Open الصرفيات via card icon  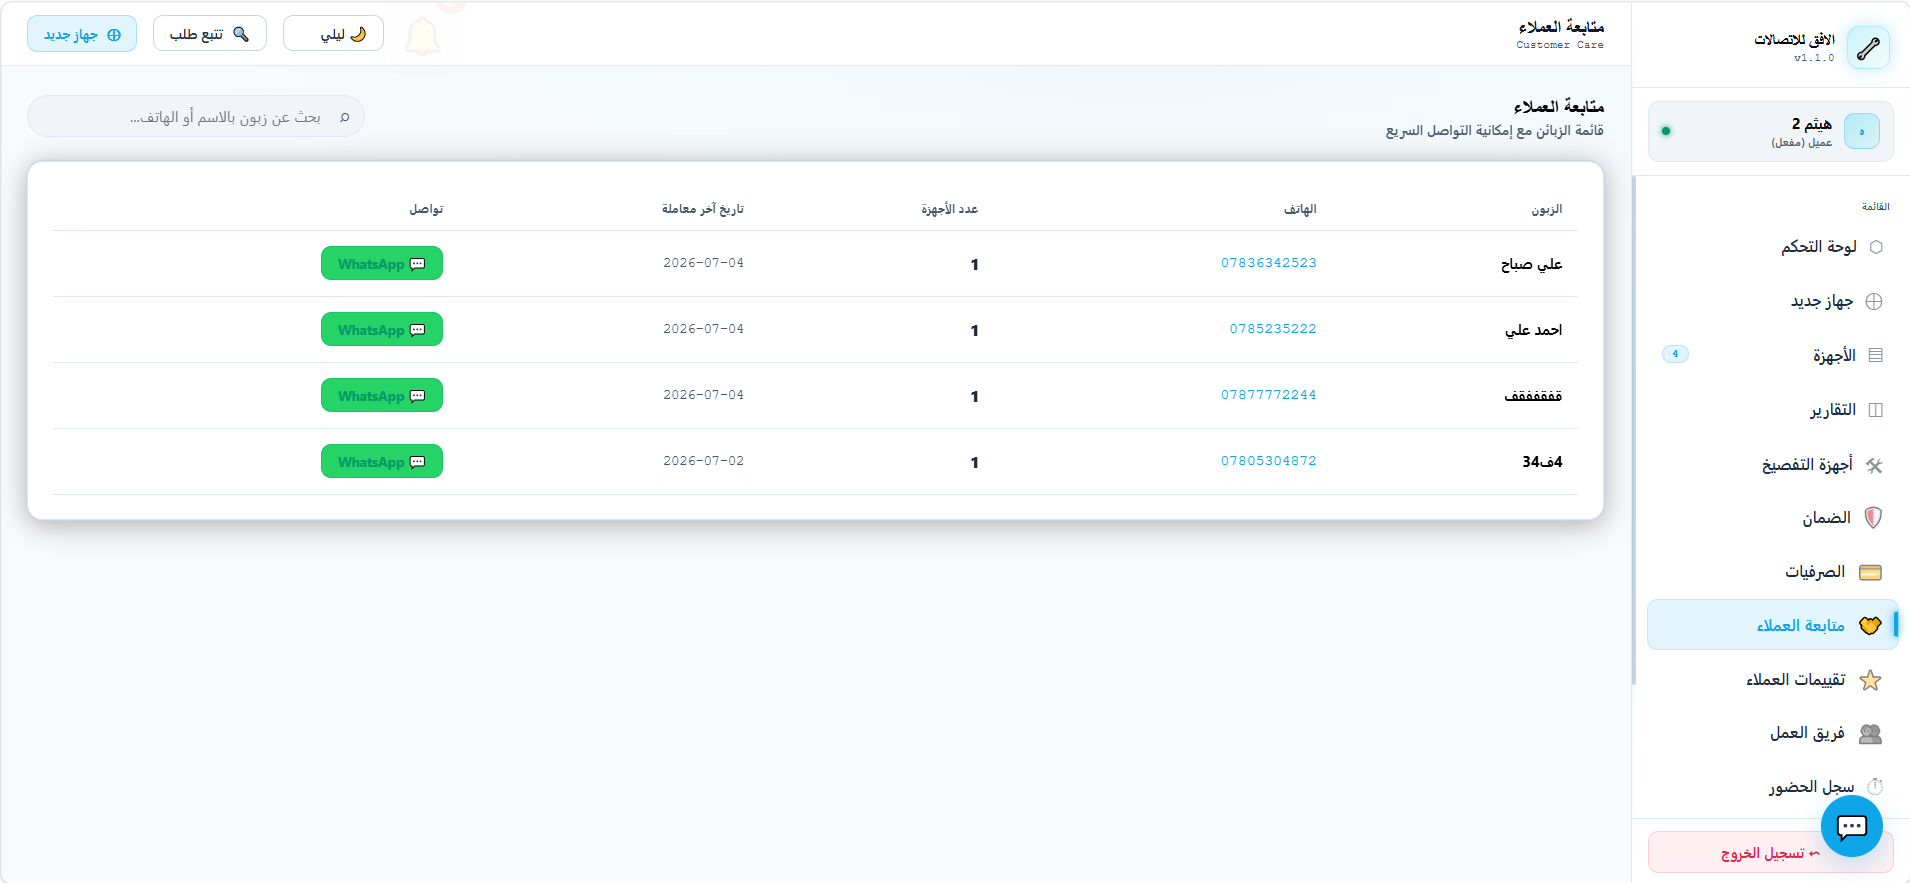[x=1870, y=572]
